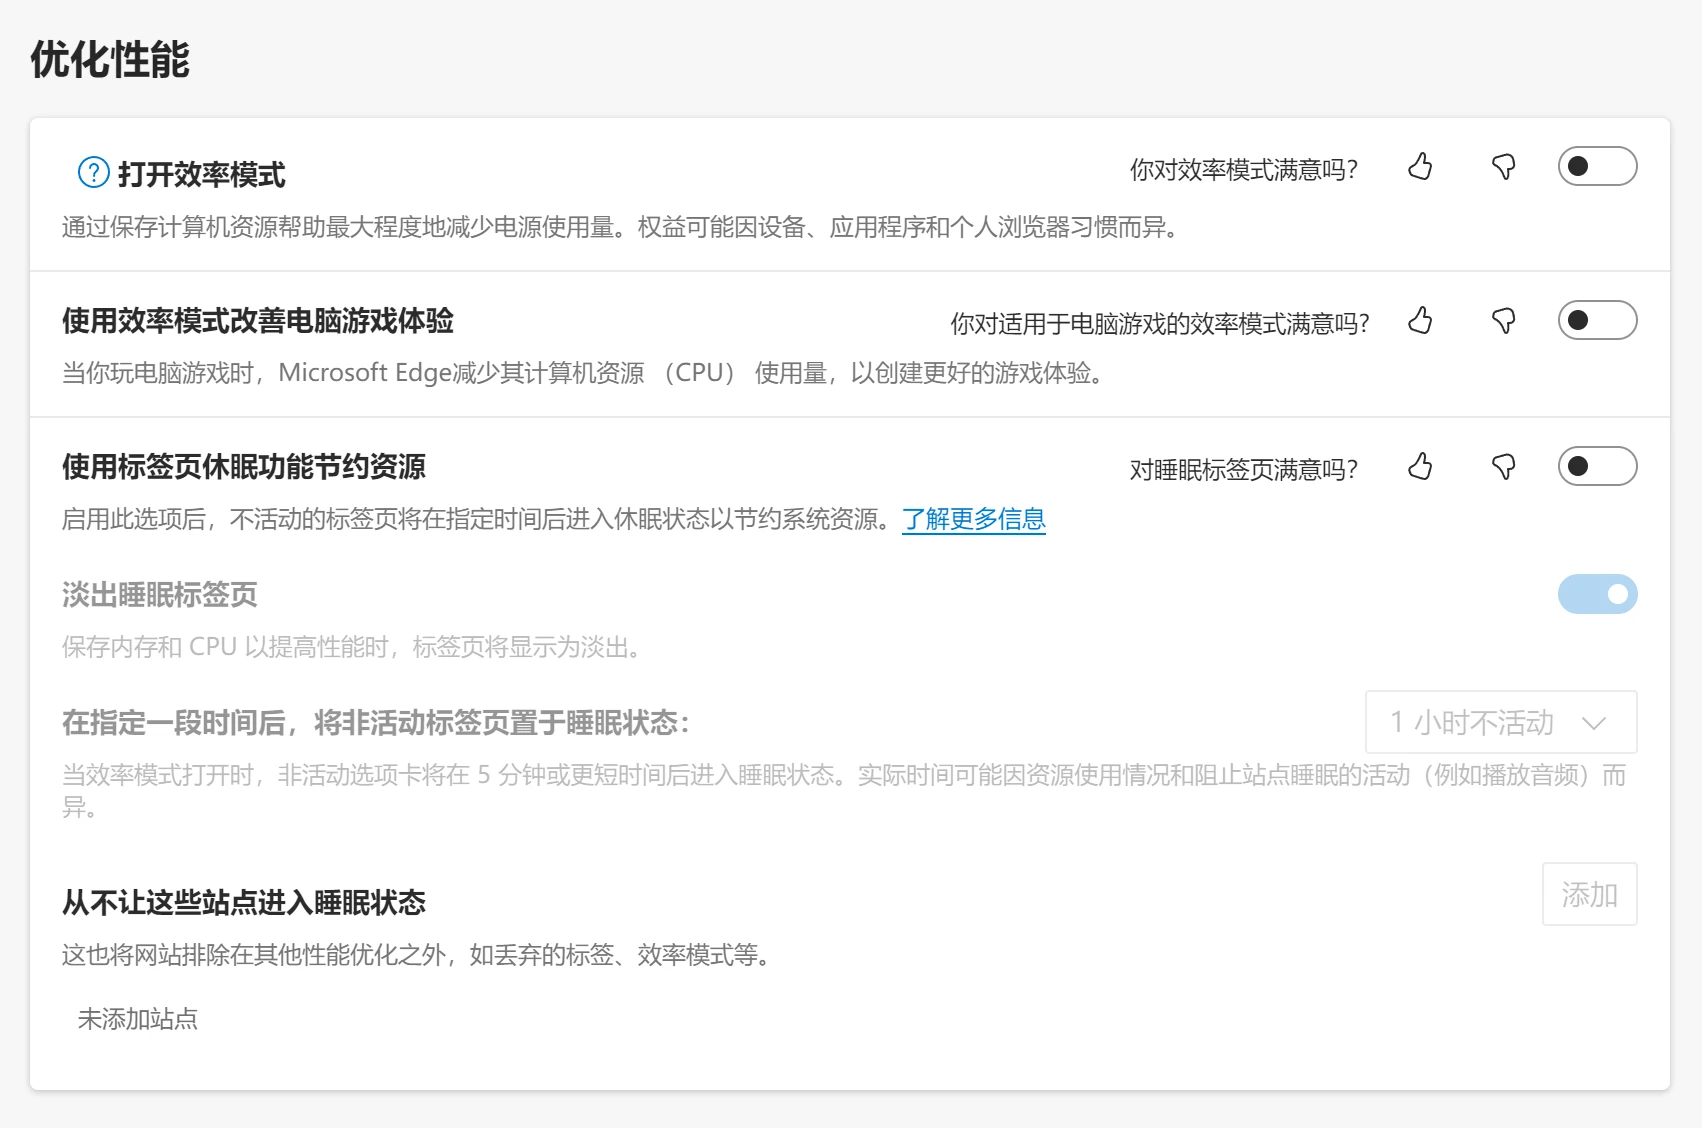Image resolution: width=1702 pixels, height=1128 pixels.
Task: Click note starting 当效率模式打开时
Action: pos(844,790)
